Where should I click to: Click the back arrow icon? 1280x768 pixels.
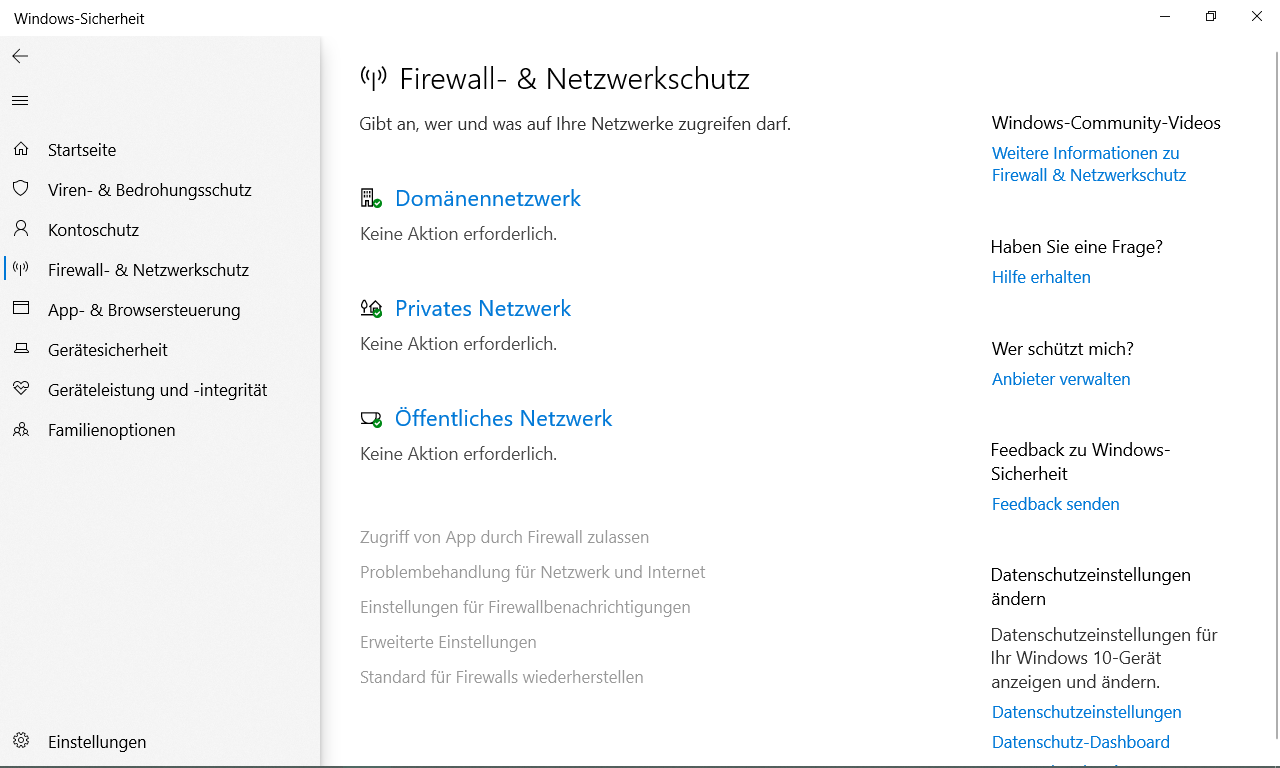click(x=20, y=57)
